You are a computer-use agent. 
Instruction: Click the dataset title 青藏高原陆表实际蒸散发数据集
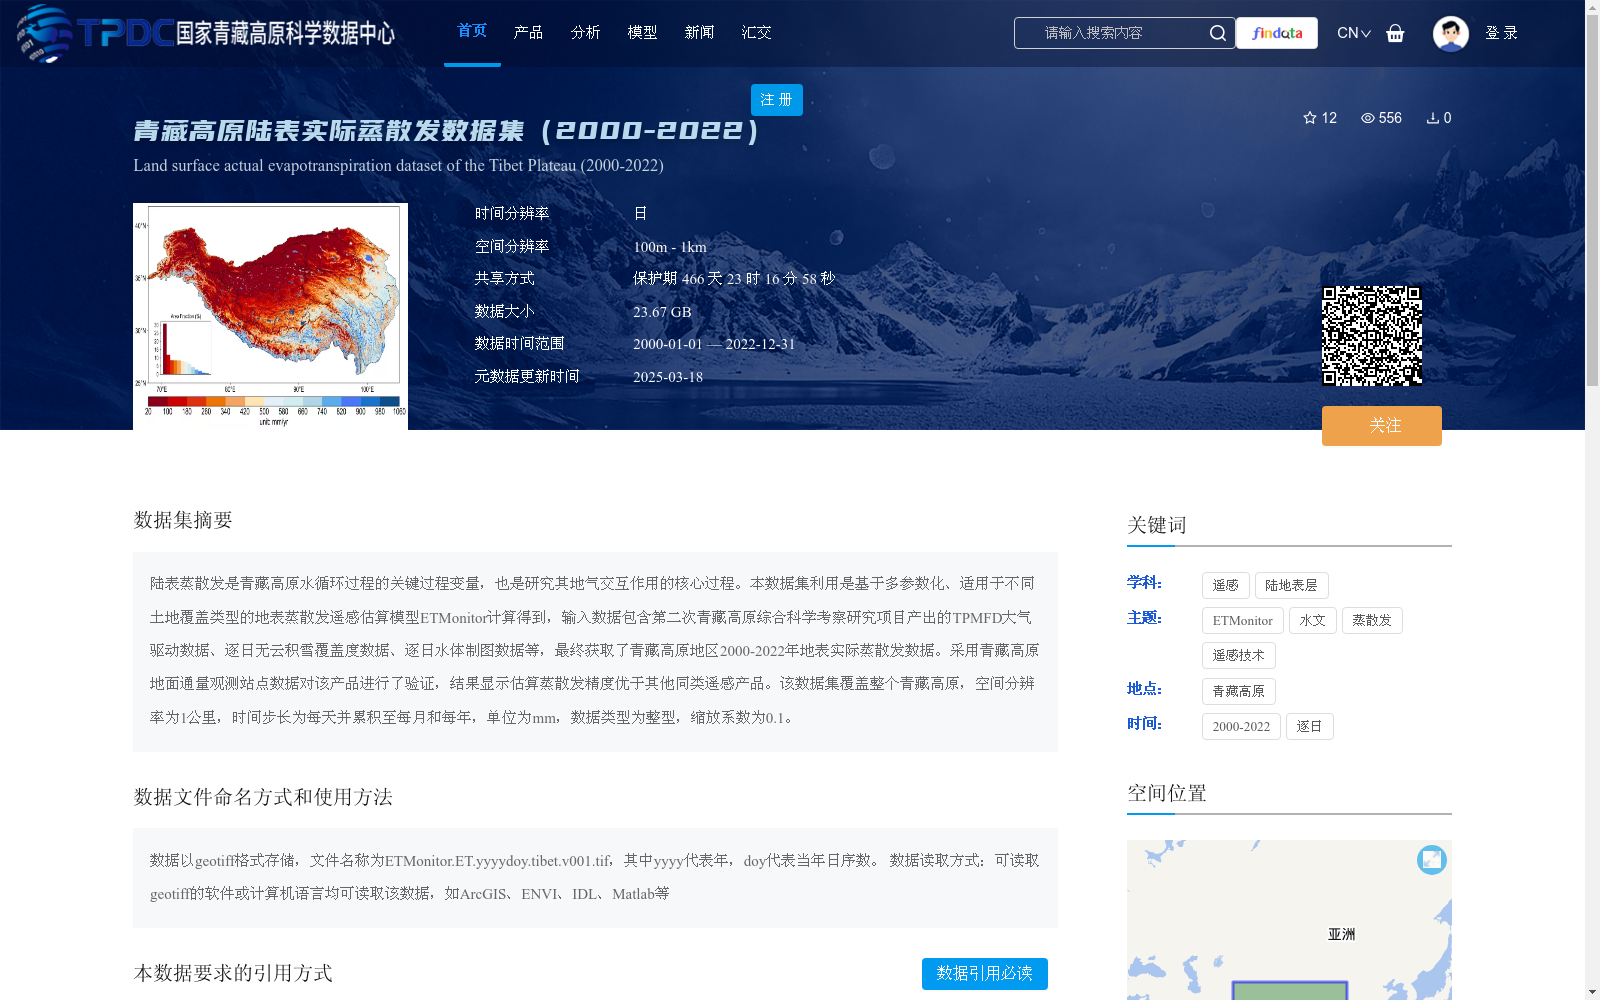coord(447,131)
